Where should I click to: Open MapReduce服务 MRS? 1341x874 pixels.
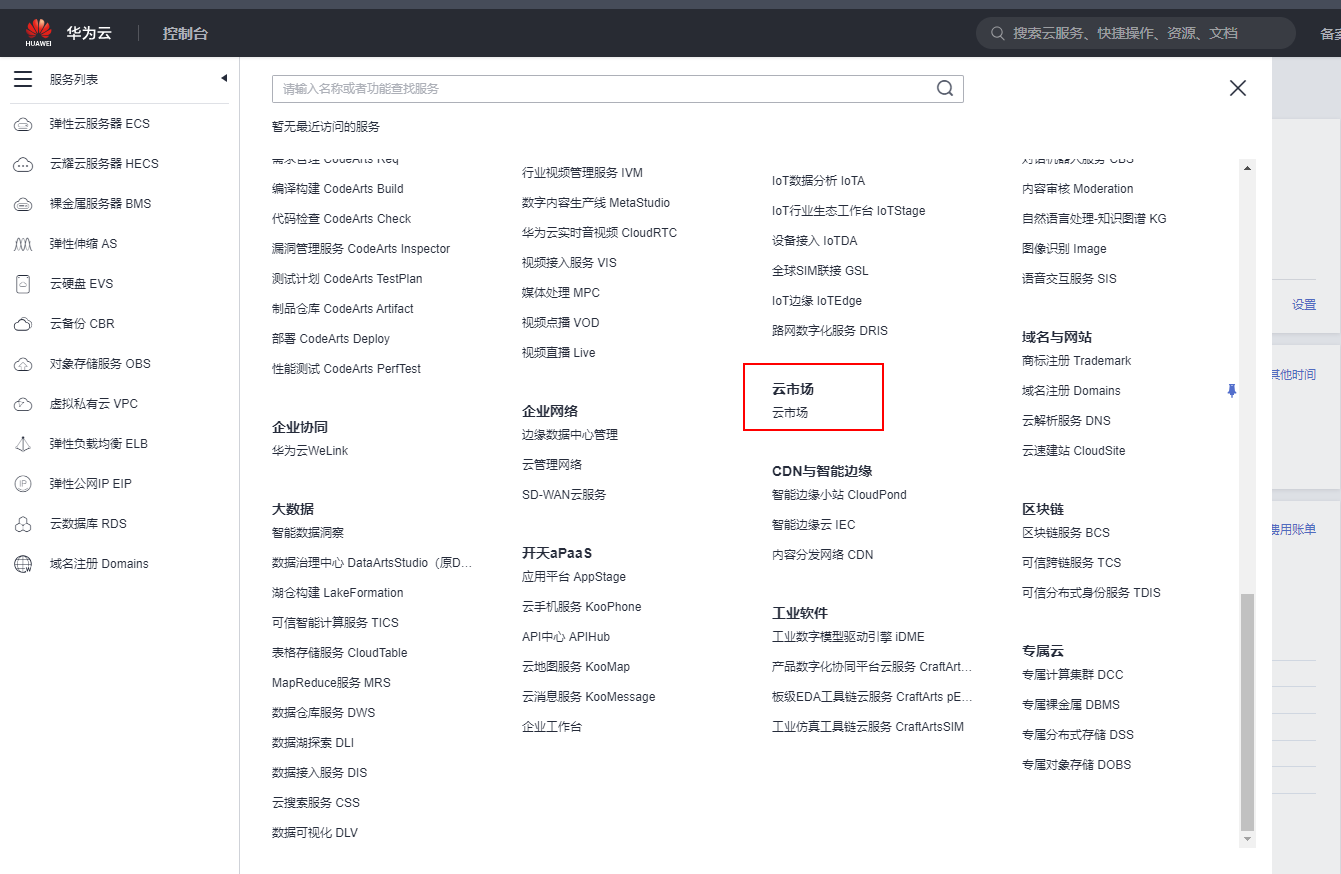point(331,683)
